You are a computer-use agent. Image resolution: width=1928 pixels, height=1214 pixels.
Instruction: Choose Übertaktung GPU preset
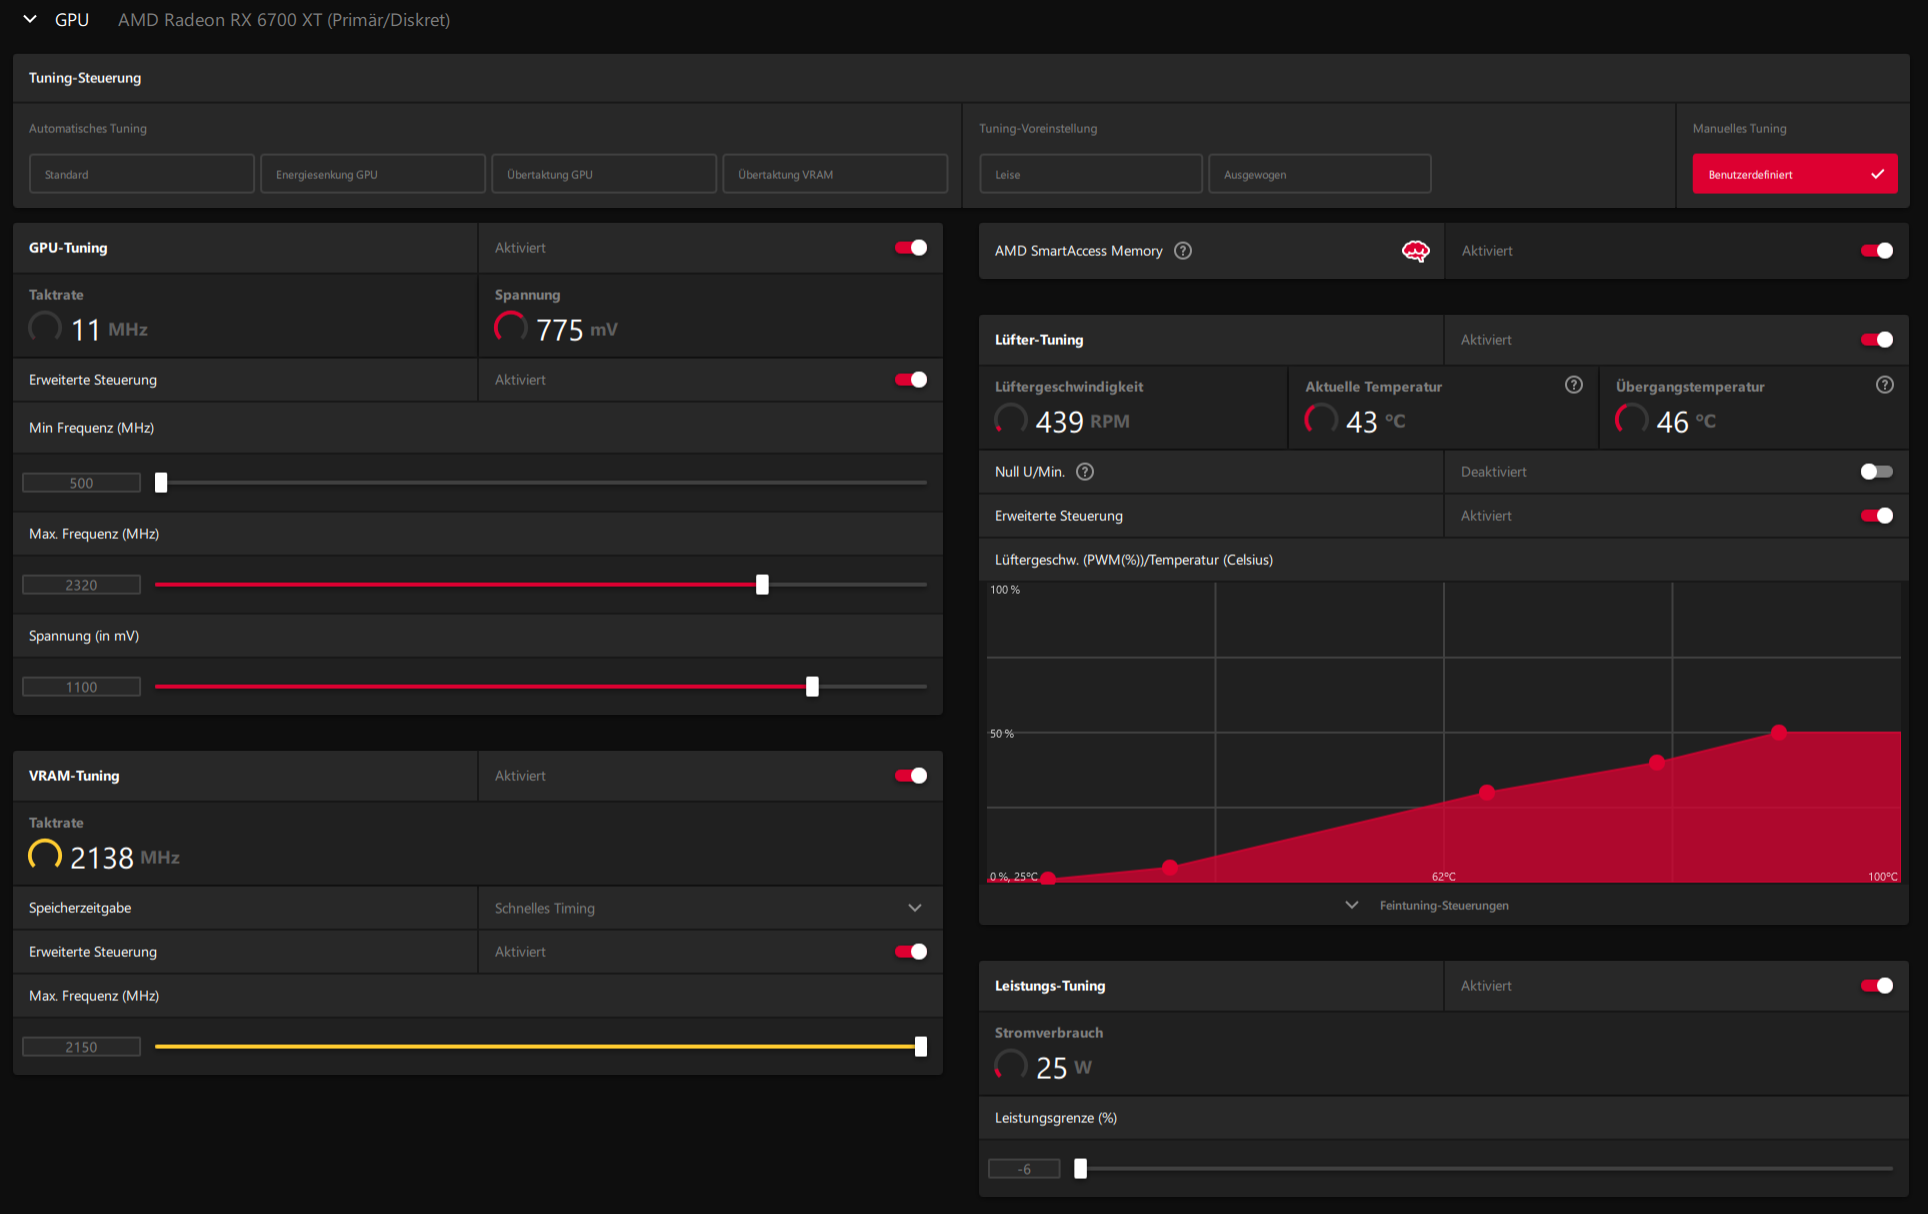coord(604,174)
